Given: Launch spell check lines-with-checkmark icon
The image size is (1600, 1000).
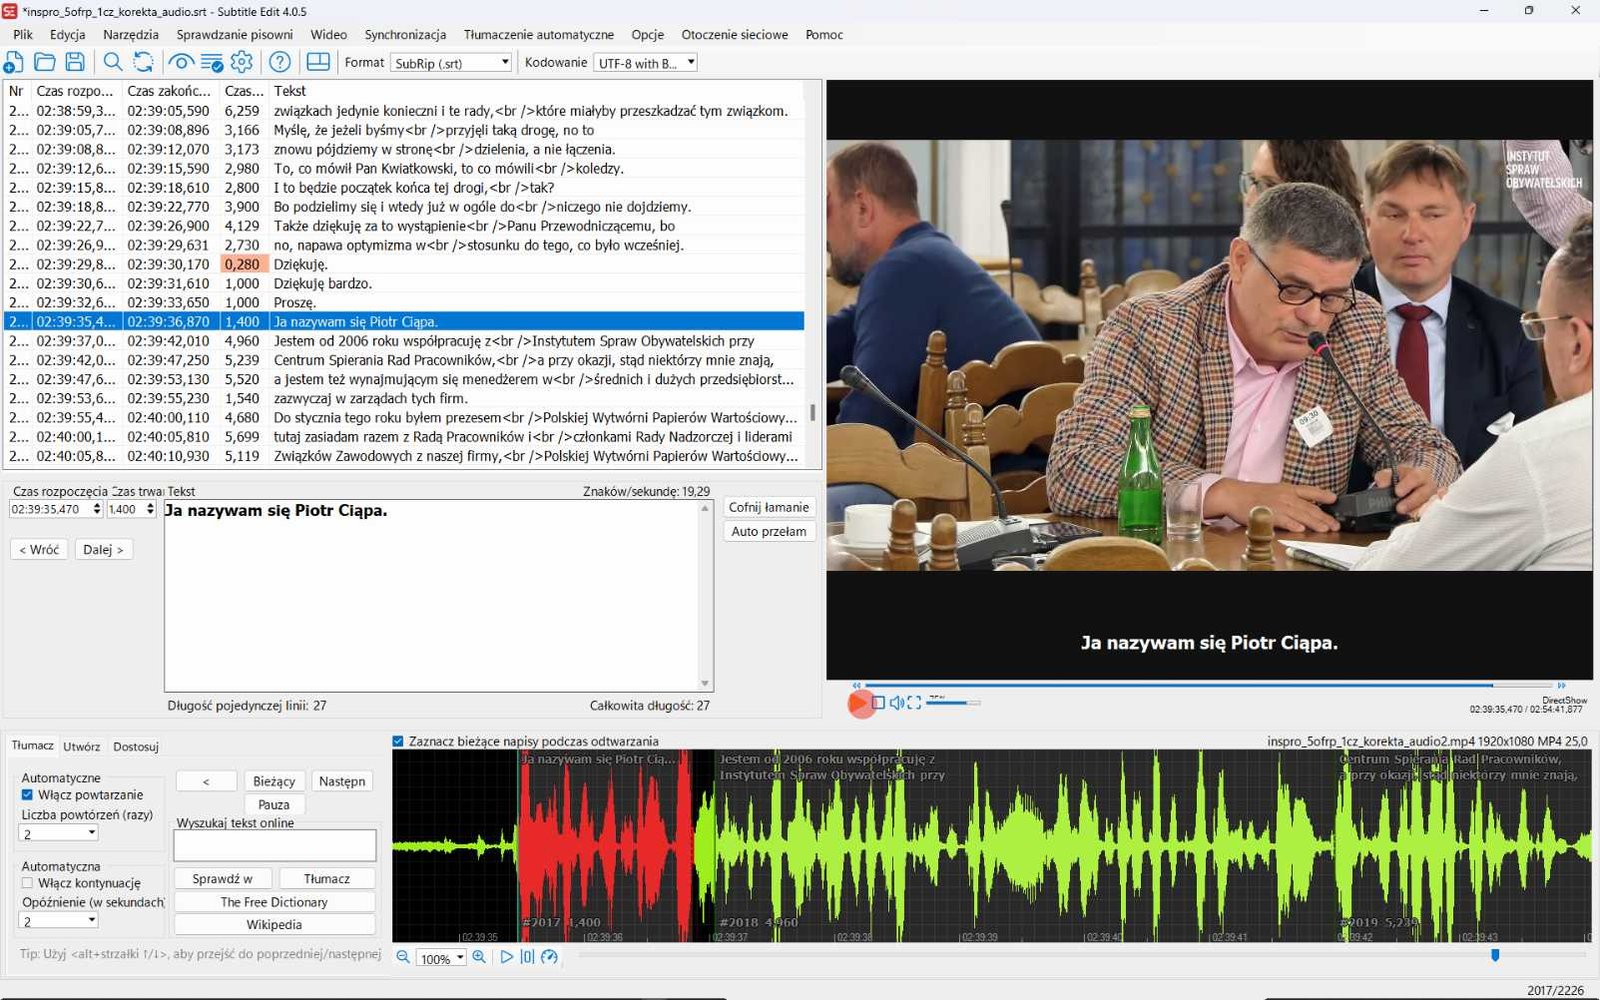Looking at the screenshot, I should pyautogui.click(x=212, y=62).
